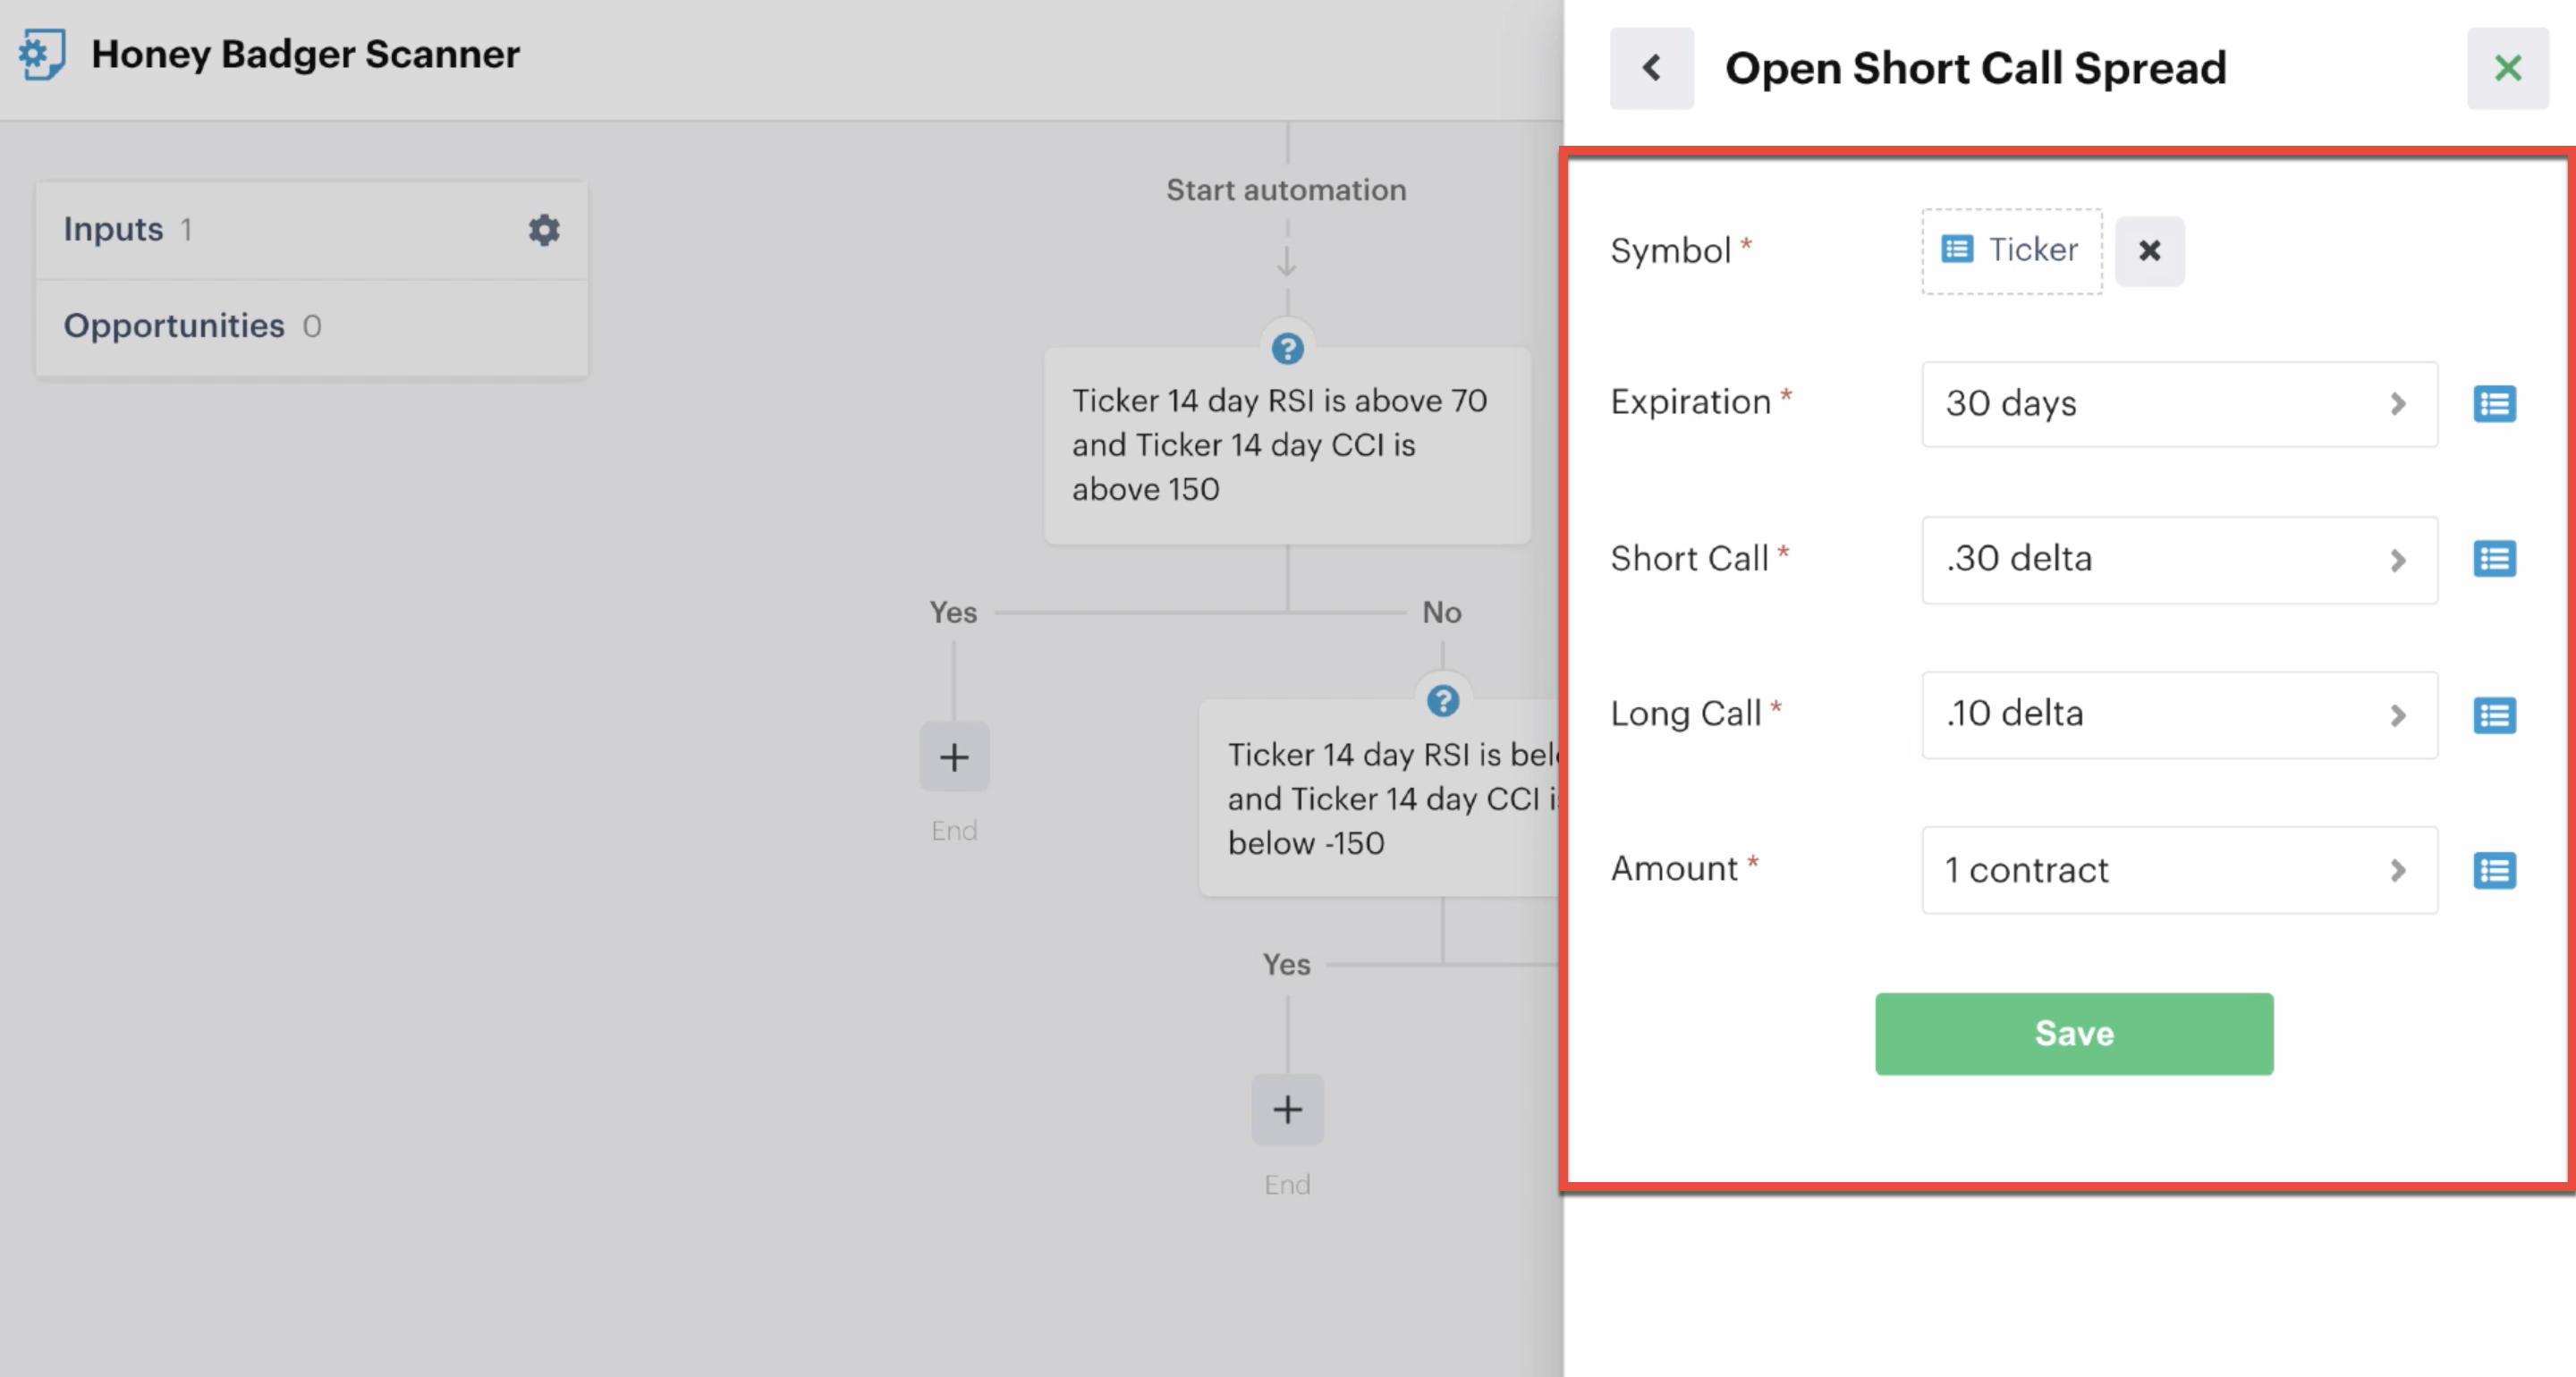Click the Ticker symbol chip
The height and width of the screenshot is (1377, 2576).
coord(2011,251)
